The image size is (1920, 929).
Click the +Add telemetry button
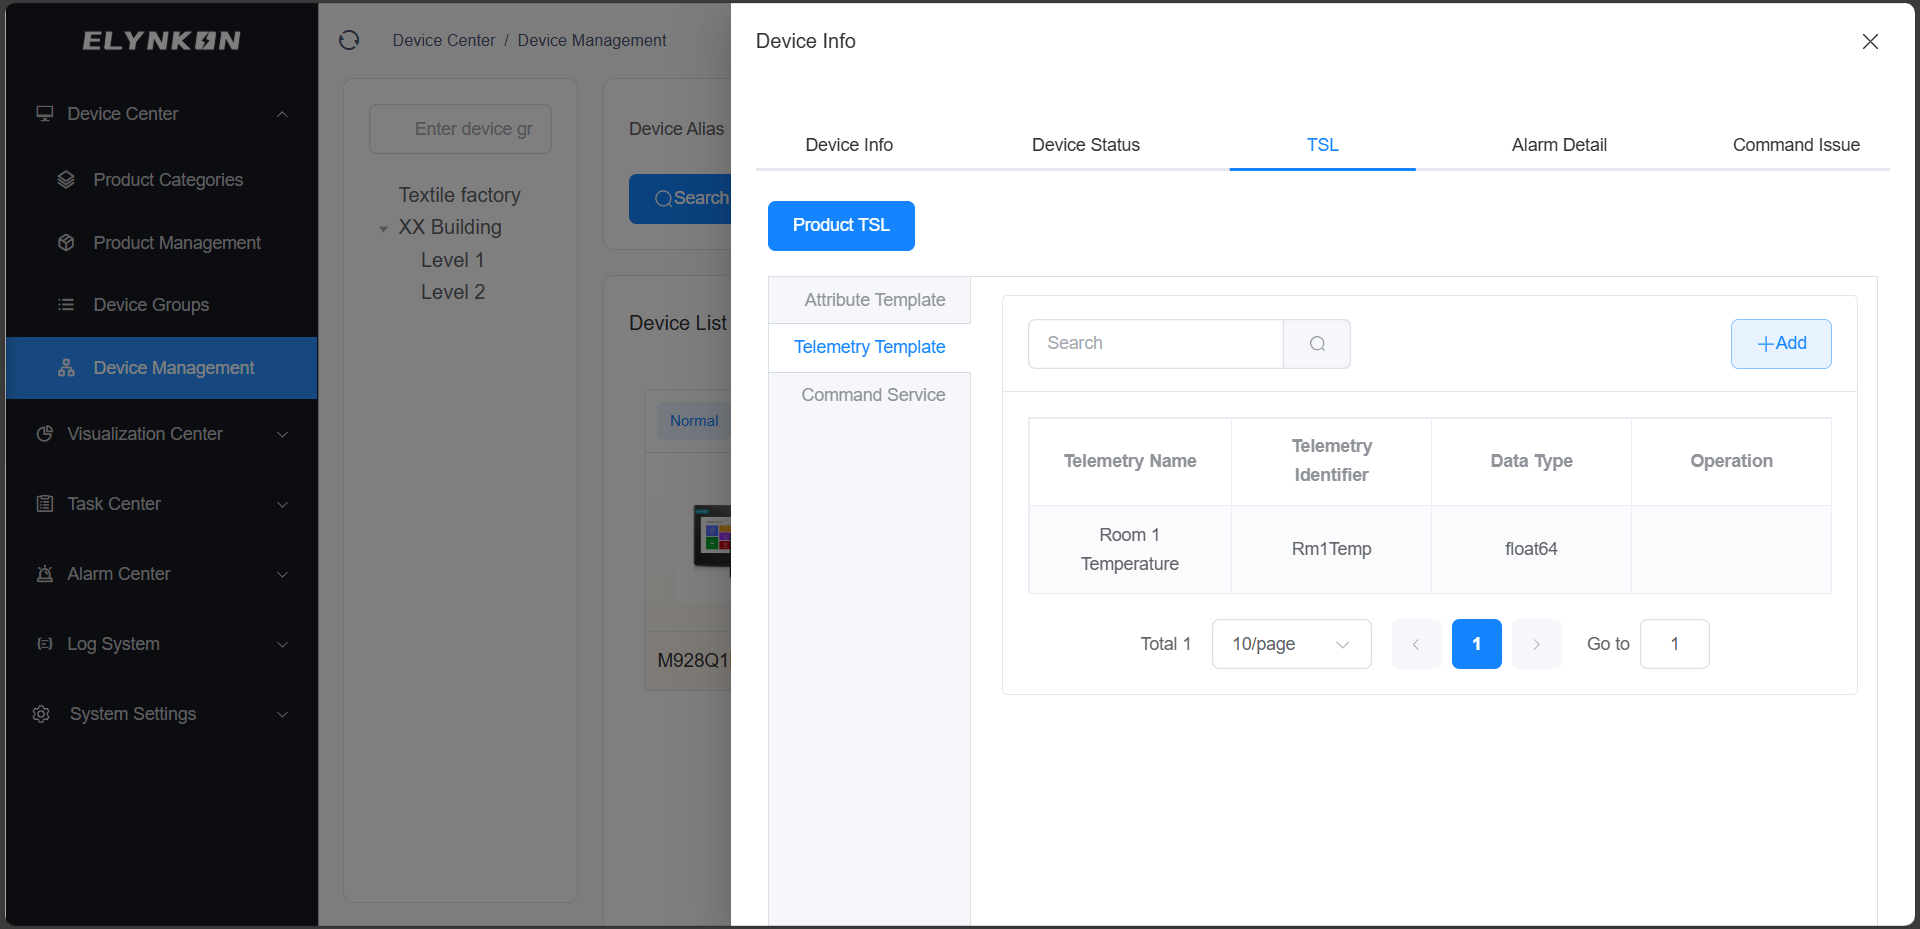coord(1781,344)
